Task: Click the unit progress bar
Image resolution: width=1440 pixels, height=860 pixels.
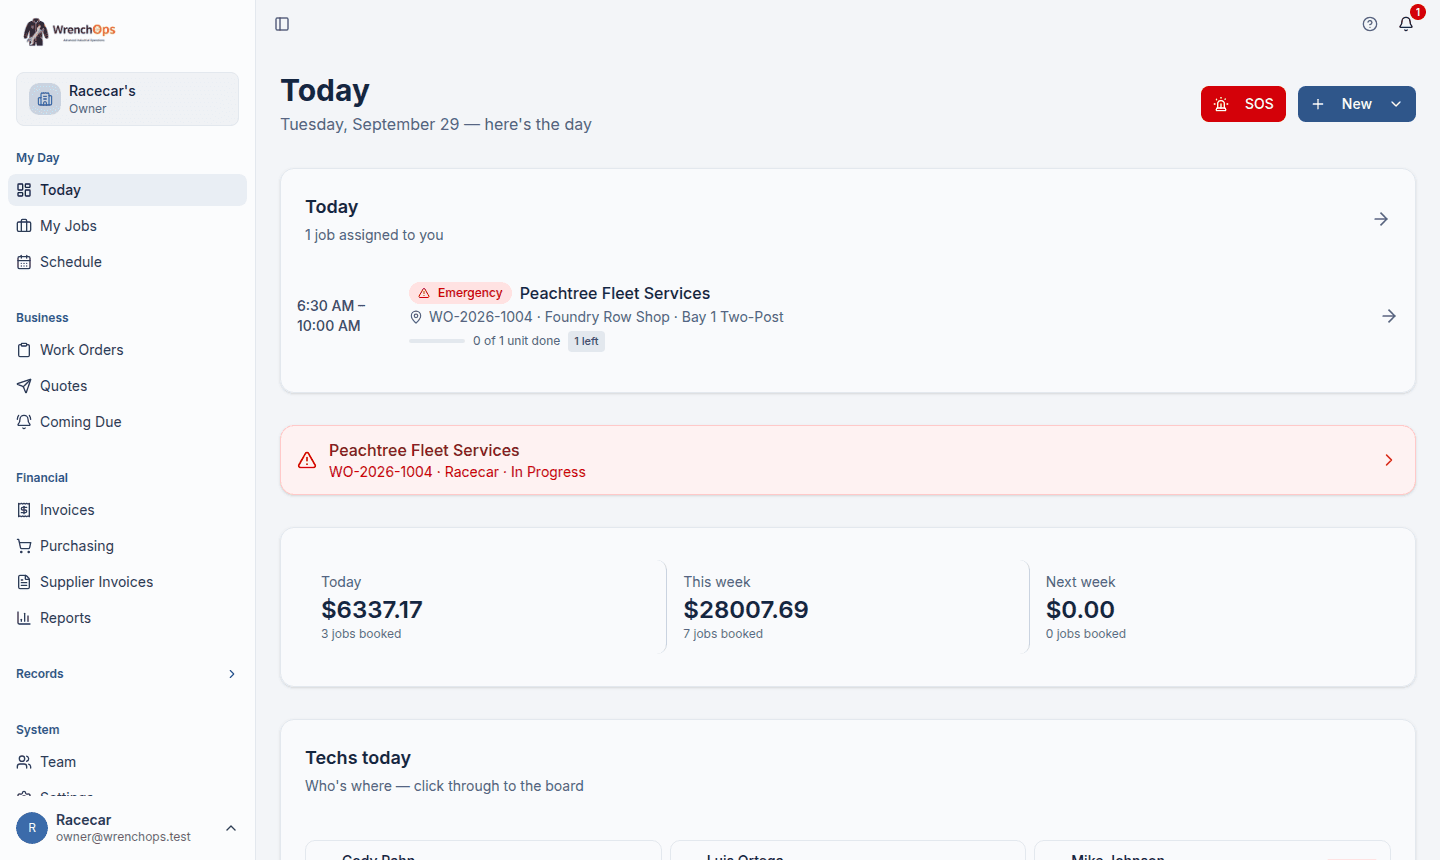Action: [x=437, y=341]
